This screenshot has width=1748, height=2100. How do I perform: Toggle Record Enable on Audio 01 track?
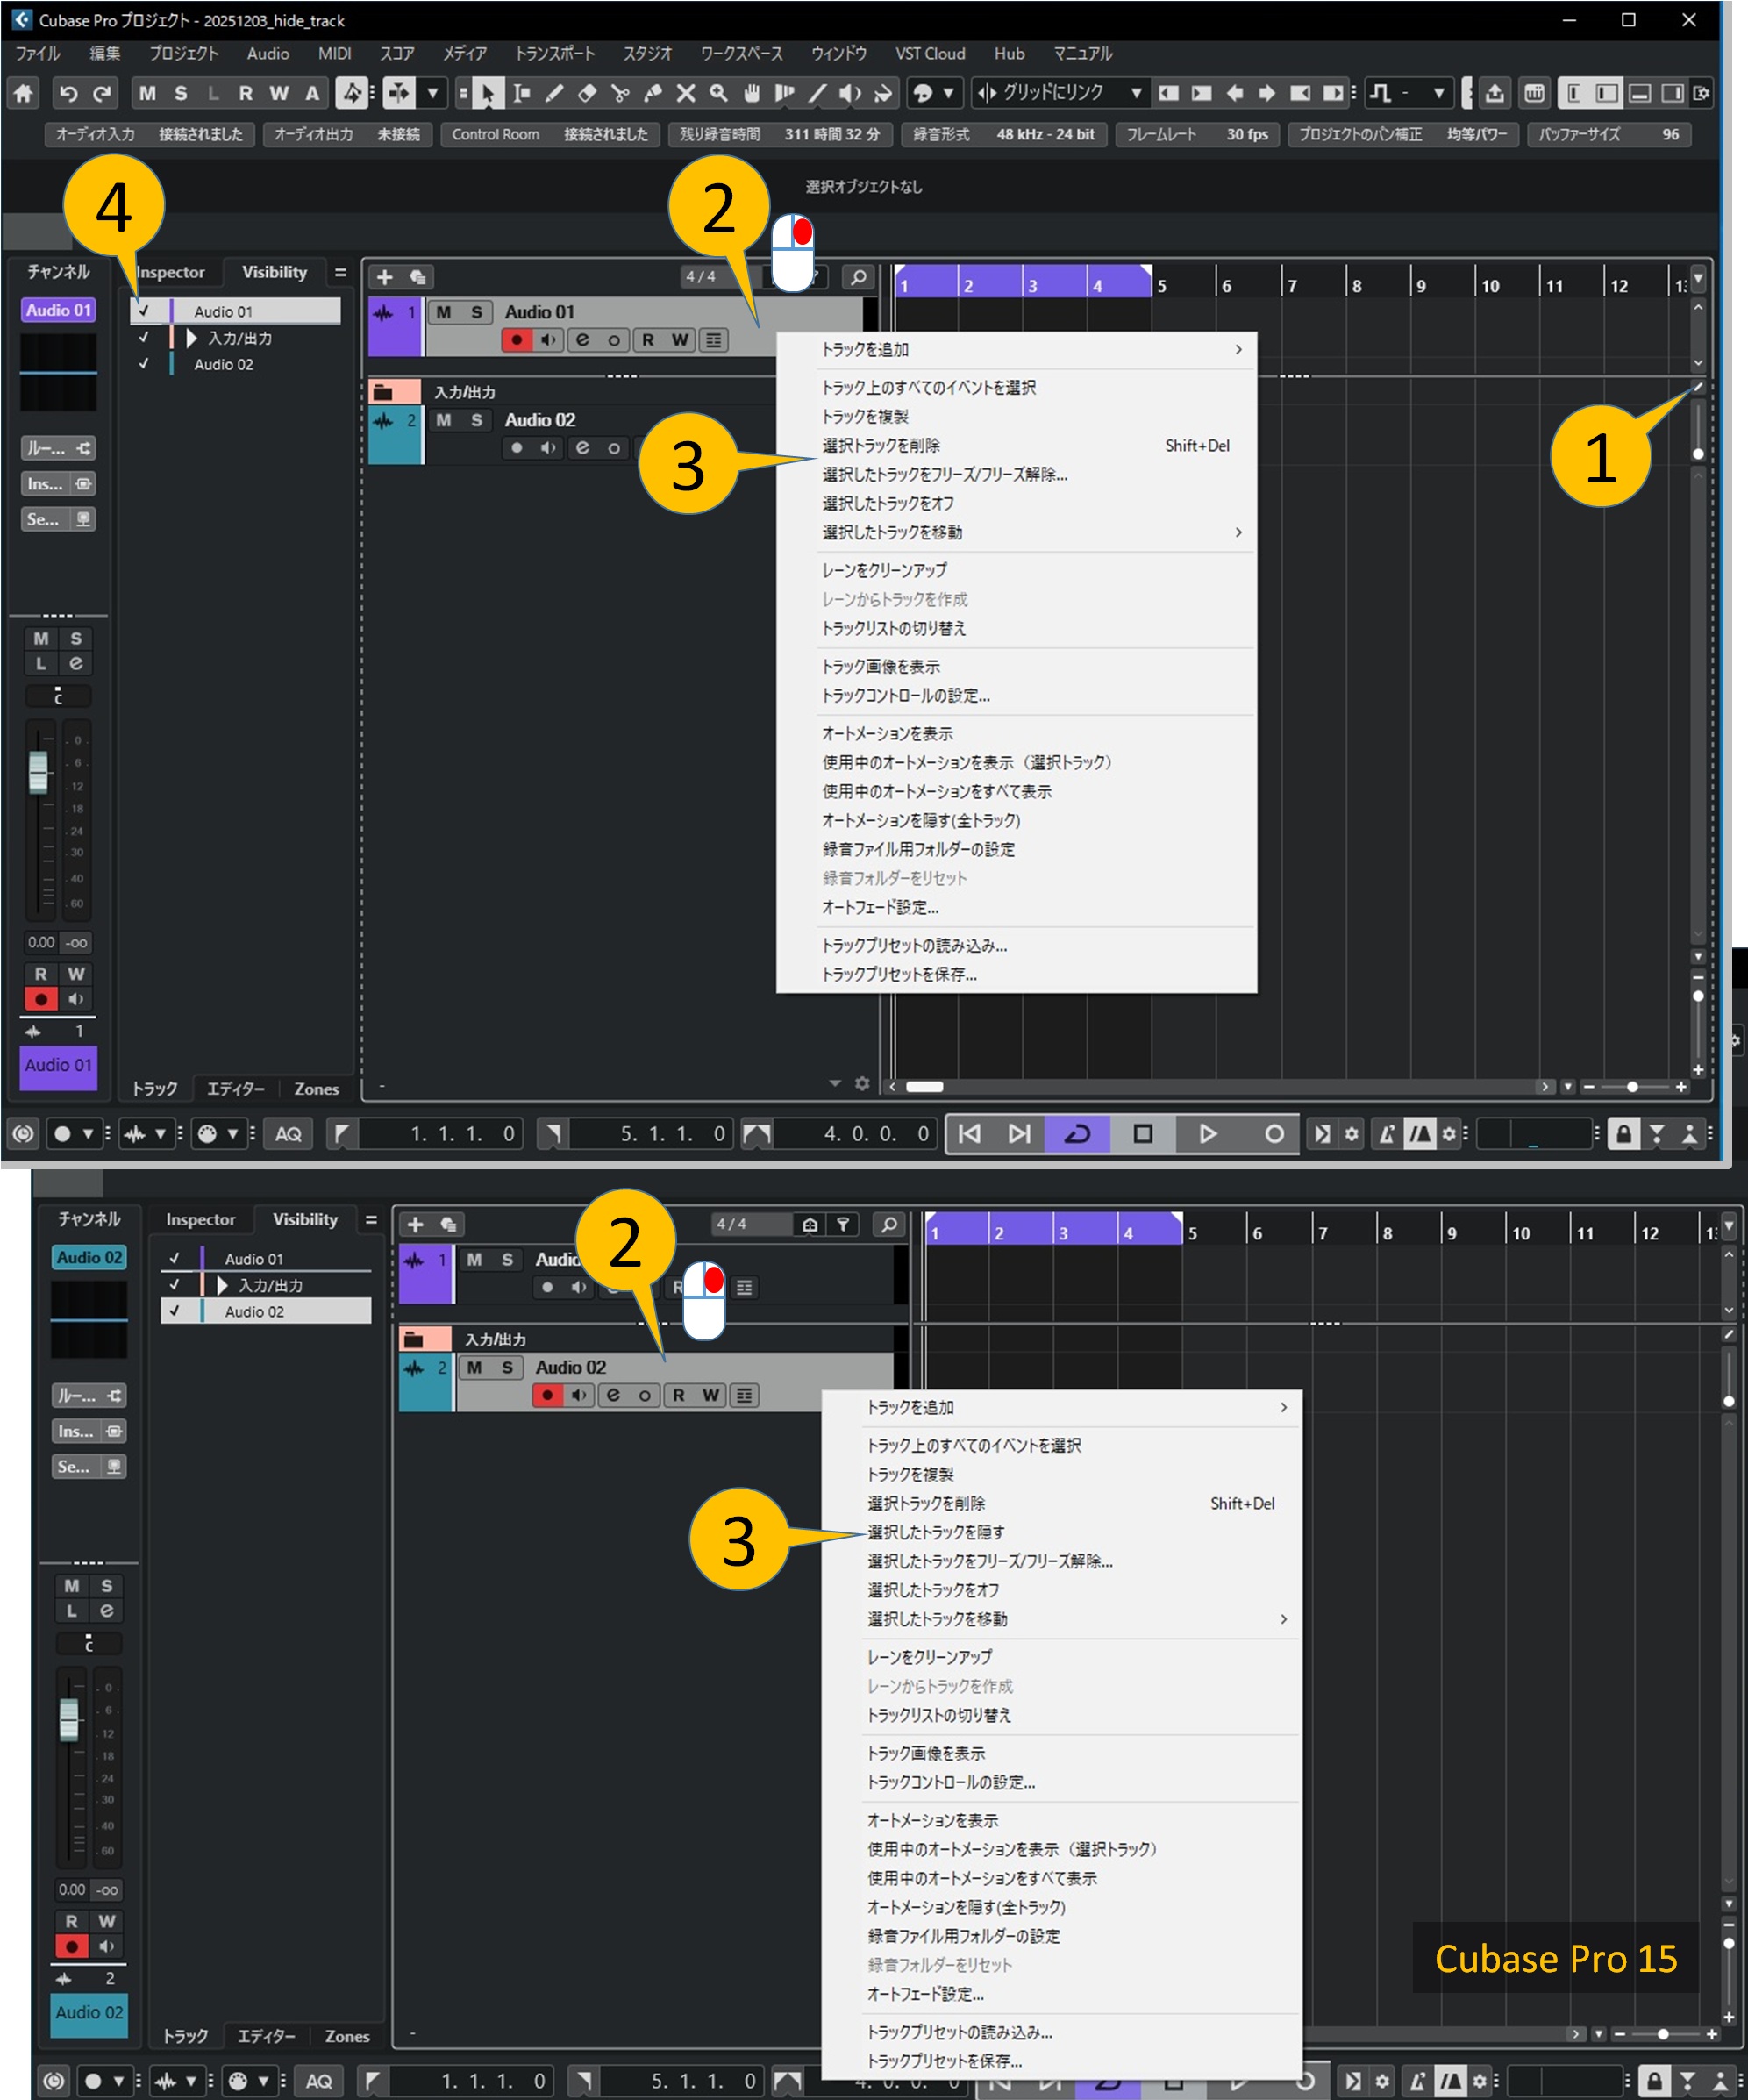(516, 340)
